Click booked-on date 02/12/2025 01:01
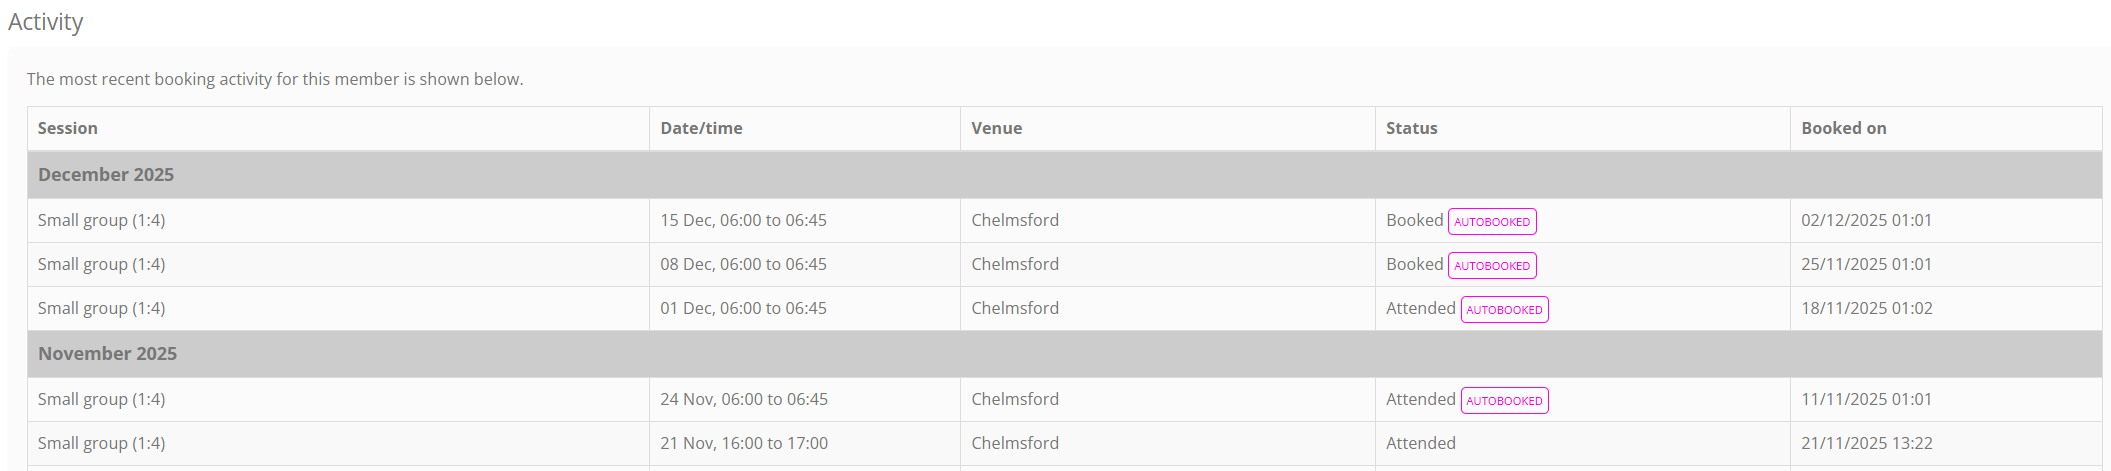 pyautogui.click(x=1866, y=220)
